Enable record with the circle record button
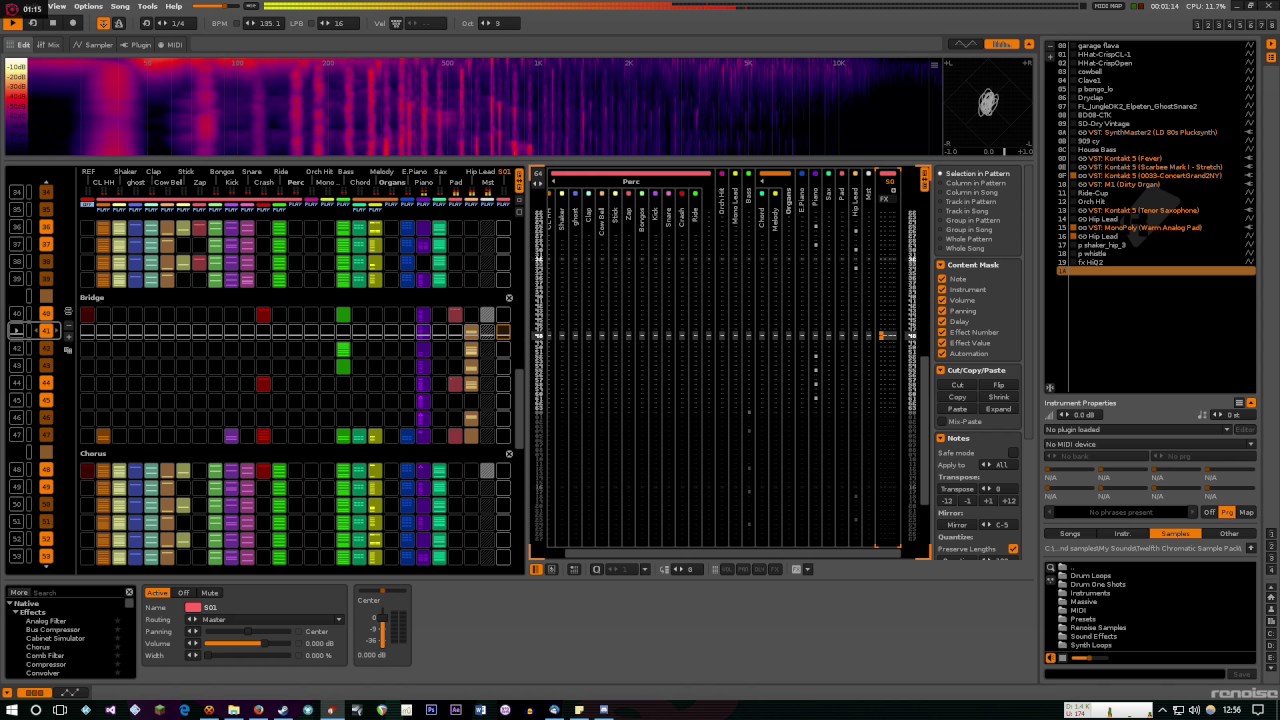 (72, 23)
